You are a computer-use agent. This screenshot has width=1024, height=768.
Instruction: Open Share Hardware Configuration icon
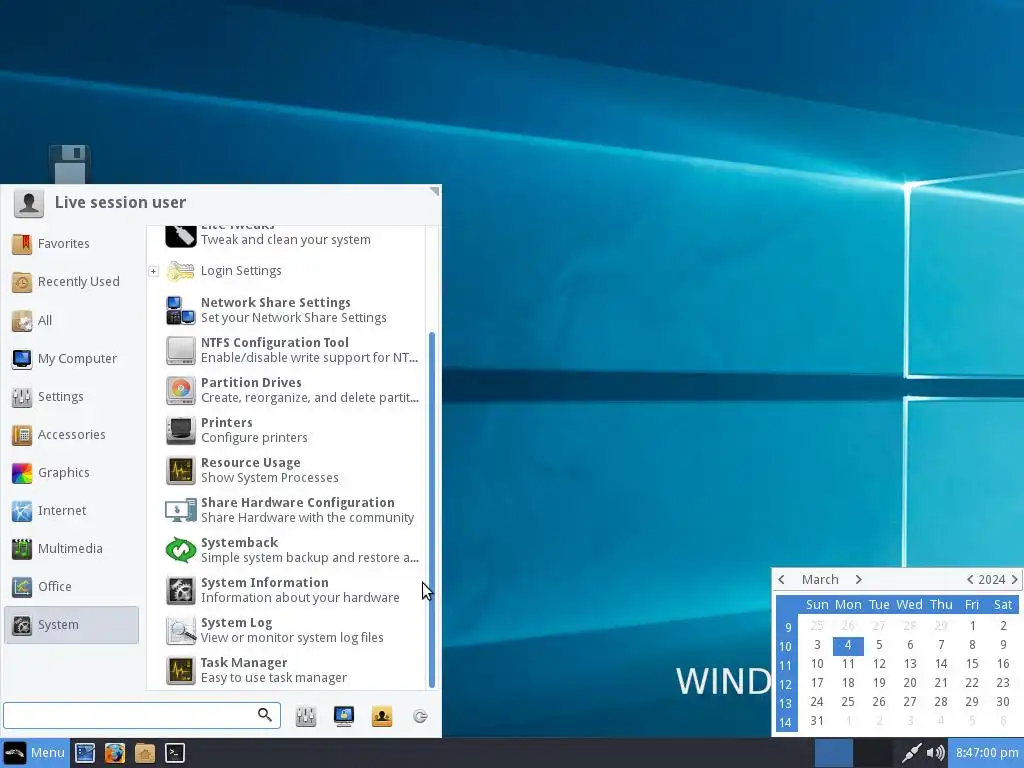(180, 510)
